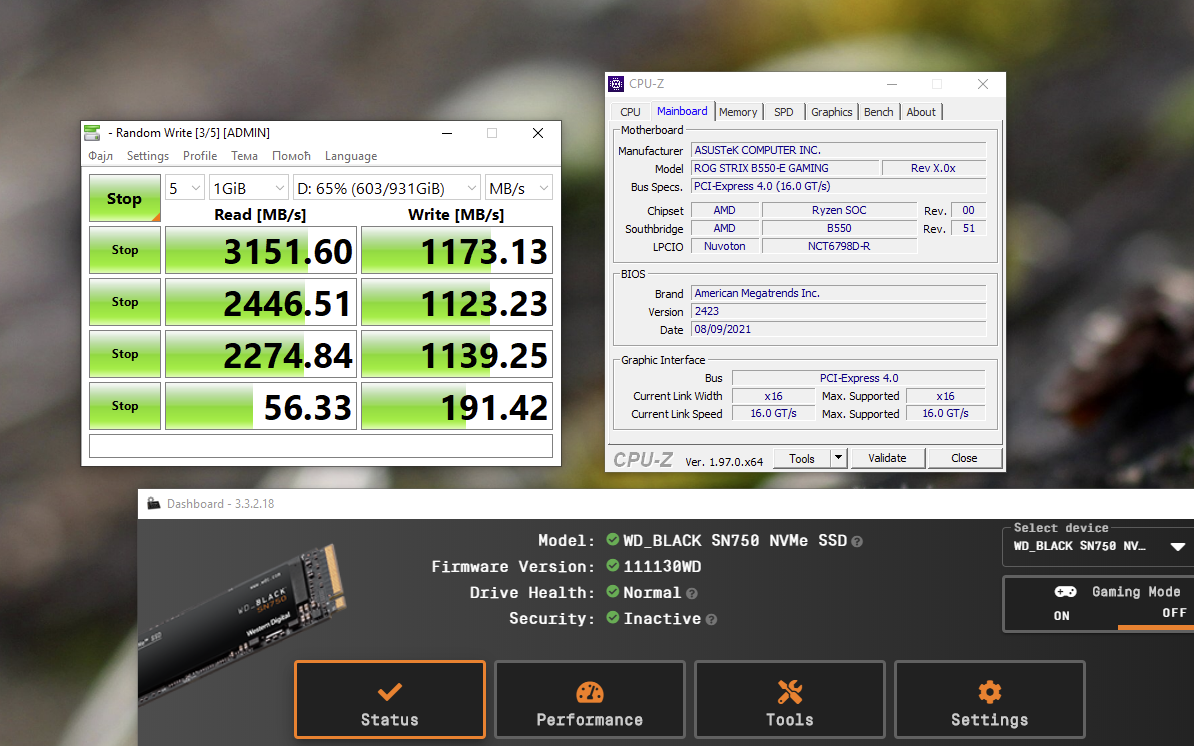Open the Performance section in Dashboard
The height and width of the screenshot is (746, 1194).
pyautogui.click(x=589, y=700)
